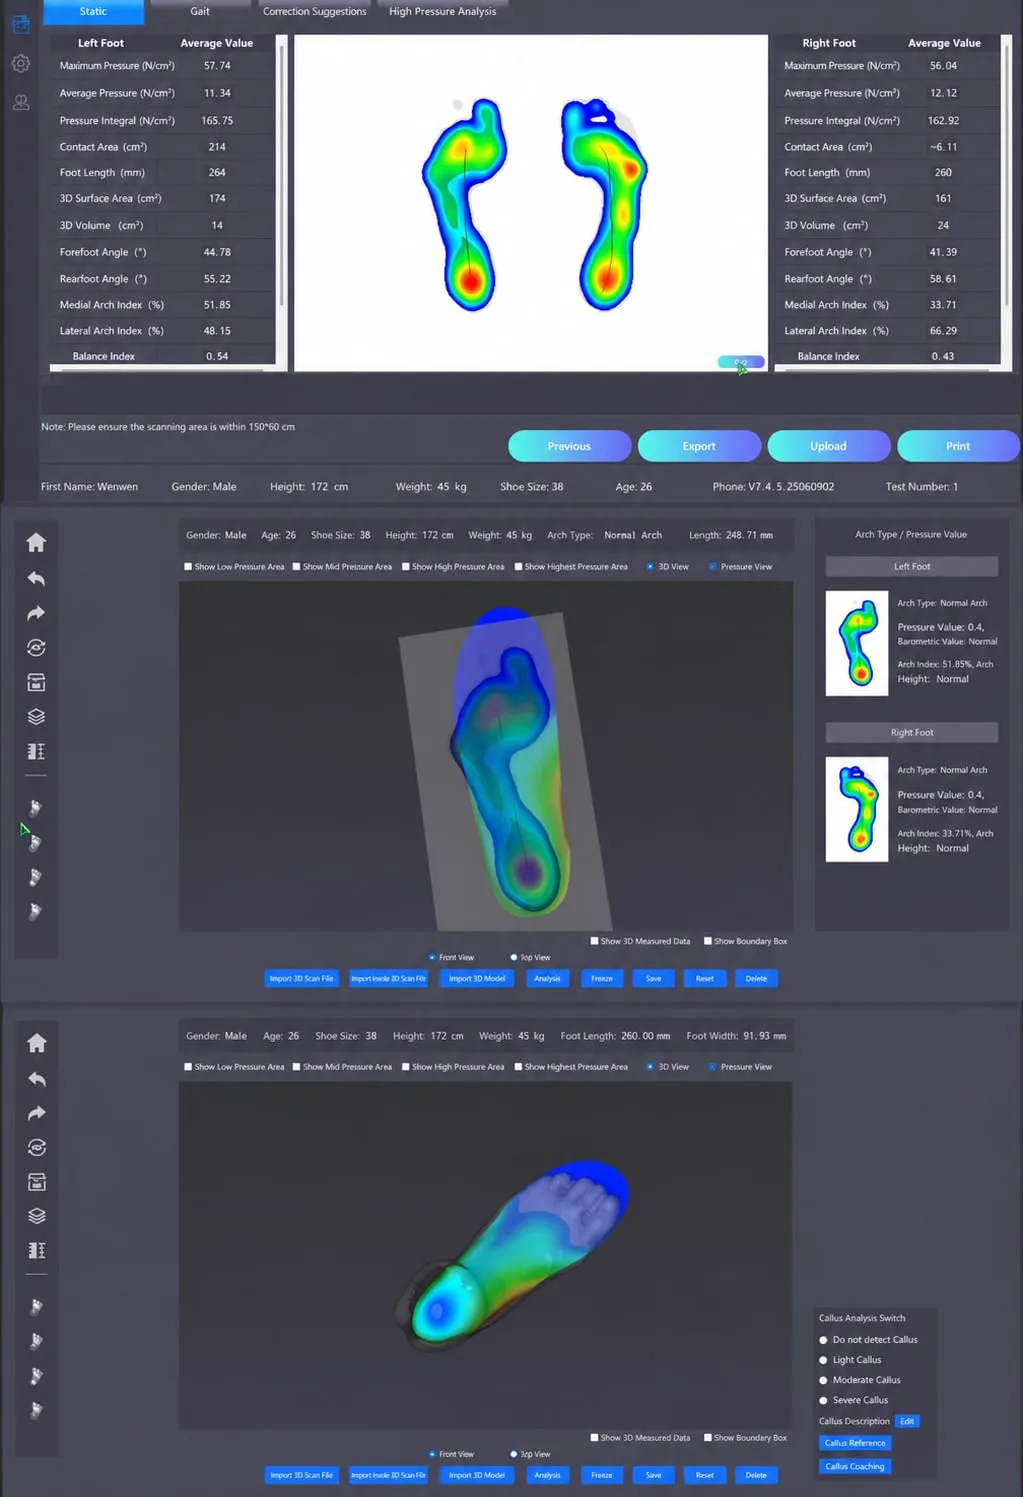The height and width of the screenshot is (1497, 1023).
Task: Click the Left Foot pressure thumbnail
Action: (x=857, y=643)
